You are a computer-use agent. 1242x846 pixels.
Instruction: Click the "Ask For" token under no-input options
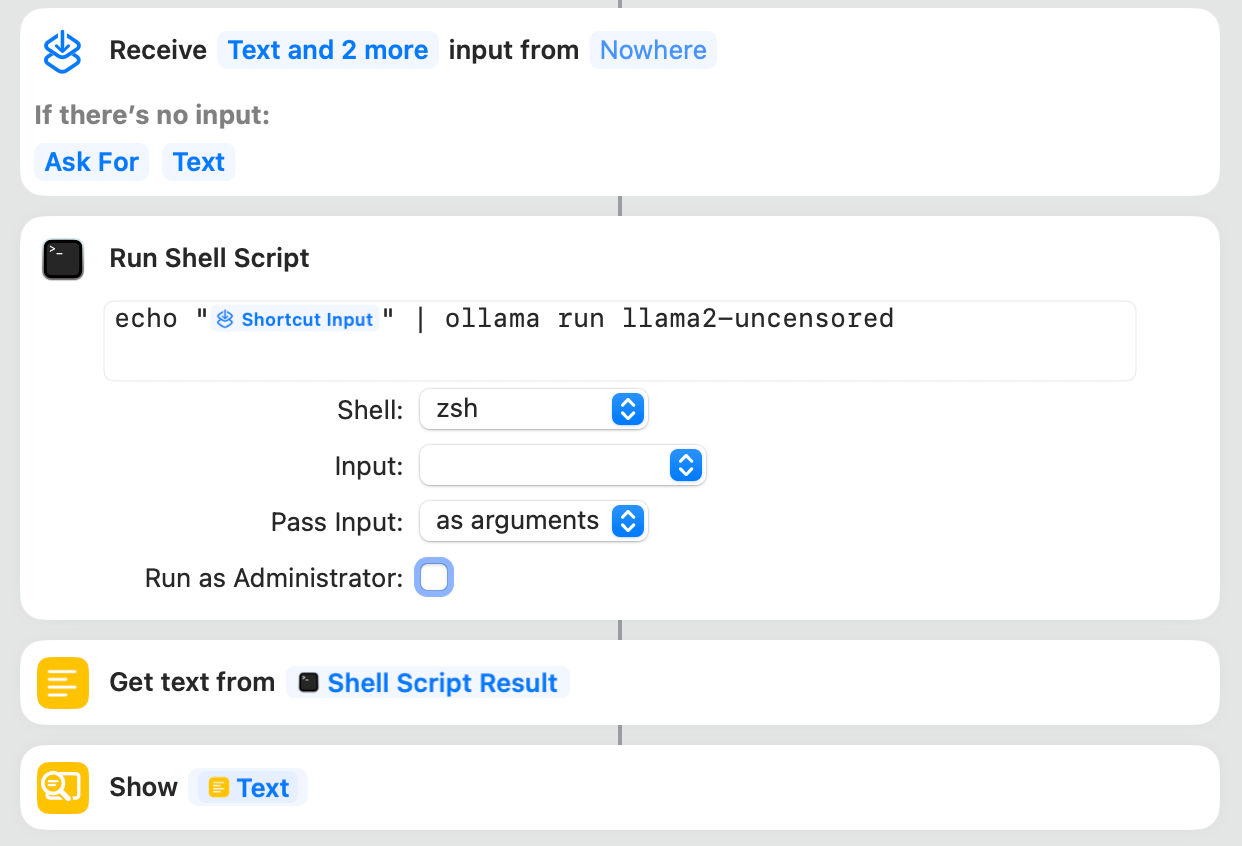click(x=91, y=161)
